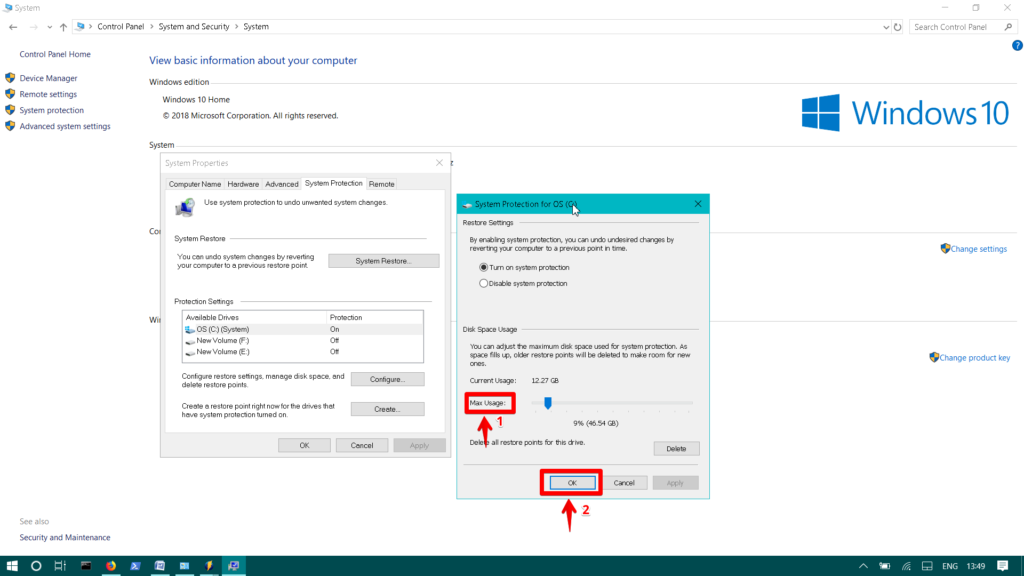Click the Configure... button
The width and height of the screenshot is (1024, 576).
387,379
